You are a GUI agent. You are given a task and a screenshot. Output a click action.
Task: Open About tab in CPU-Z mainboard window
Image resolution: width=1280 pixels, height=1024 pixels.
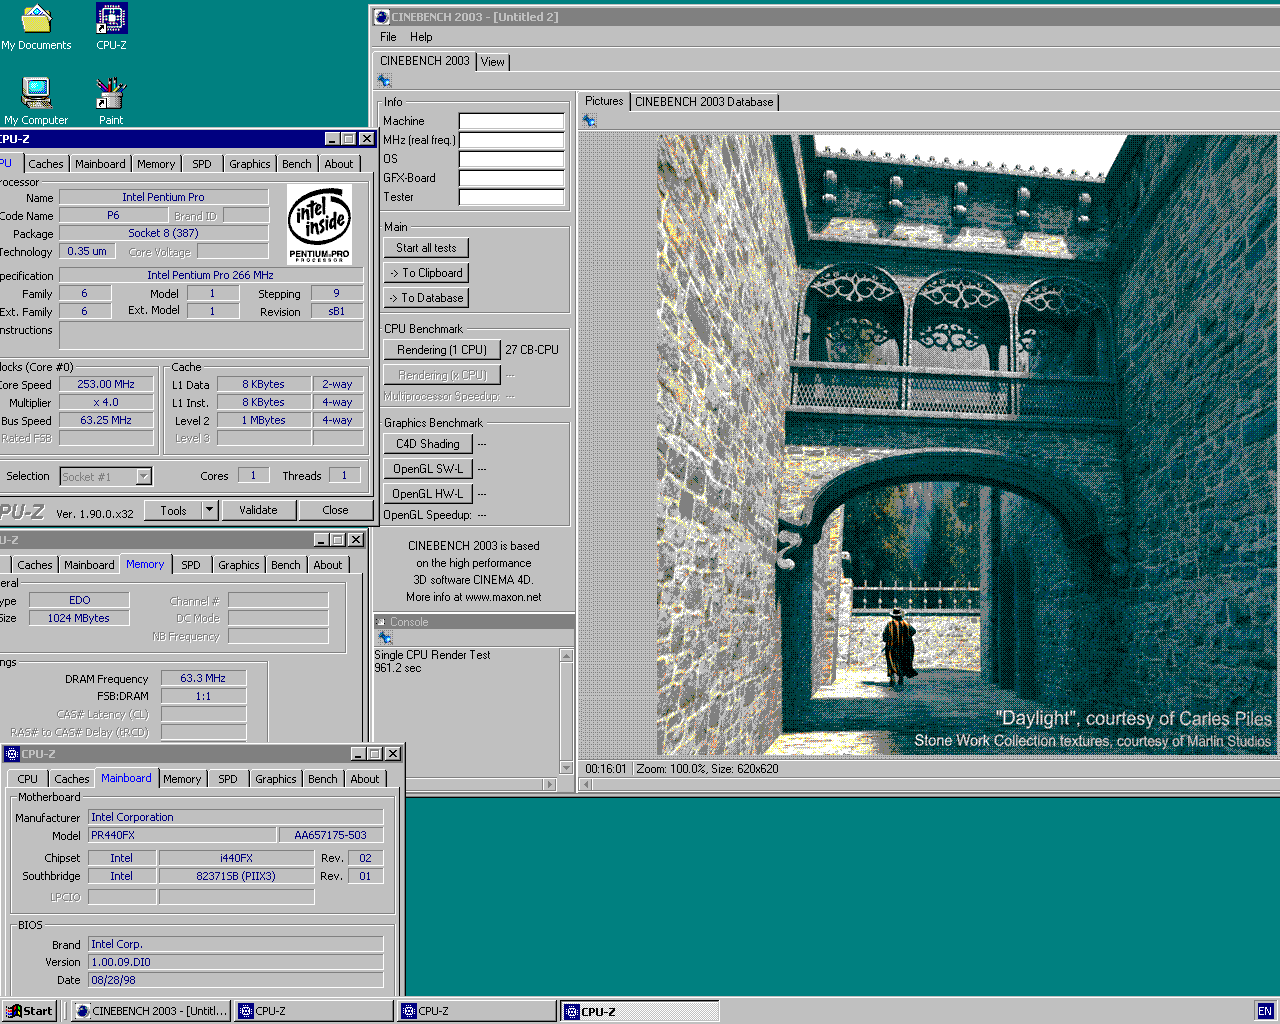(365, 779)
